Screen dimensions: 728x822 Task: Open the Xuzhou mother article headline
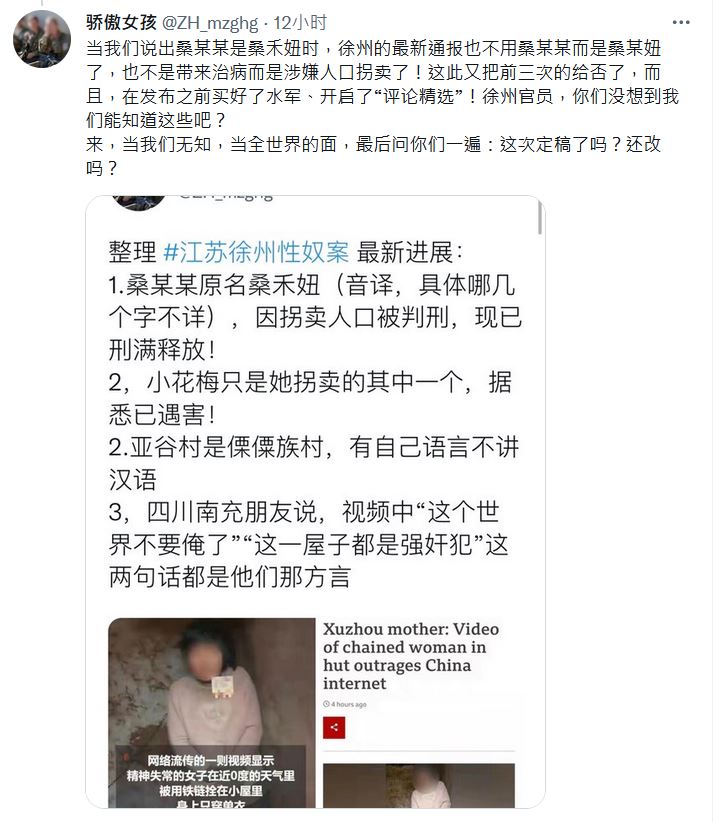(410, 656)
